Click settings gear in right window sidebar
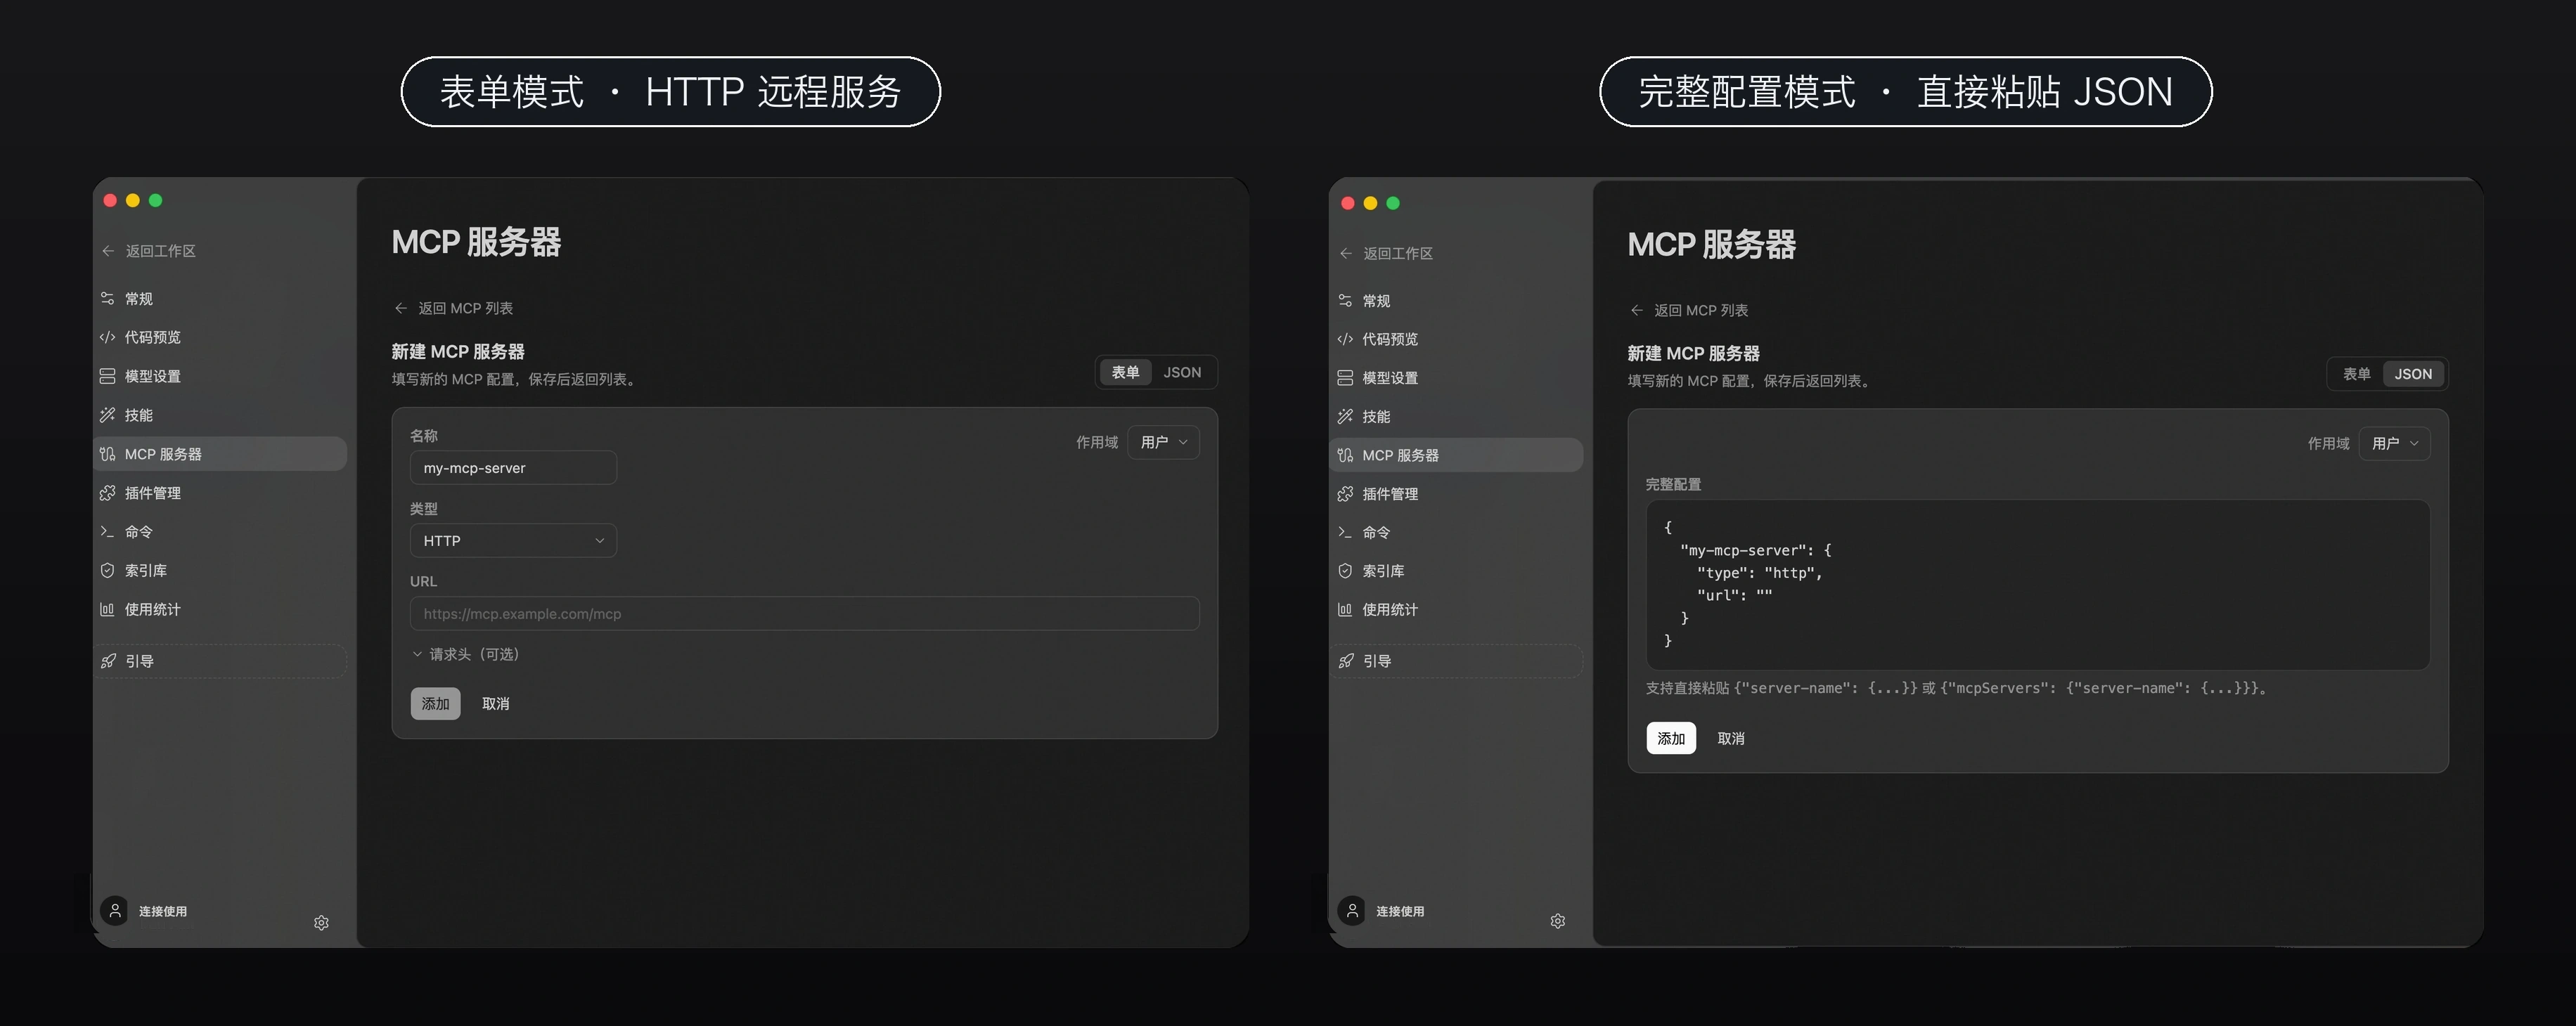Image resolution: width=2576 pixels, height=1026 pixels. [x=1558, y=921]
